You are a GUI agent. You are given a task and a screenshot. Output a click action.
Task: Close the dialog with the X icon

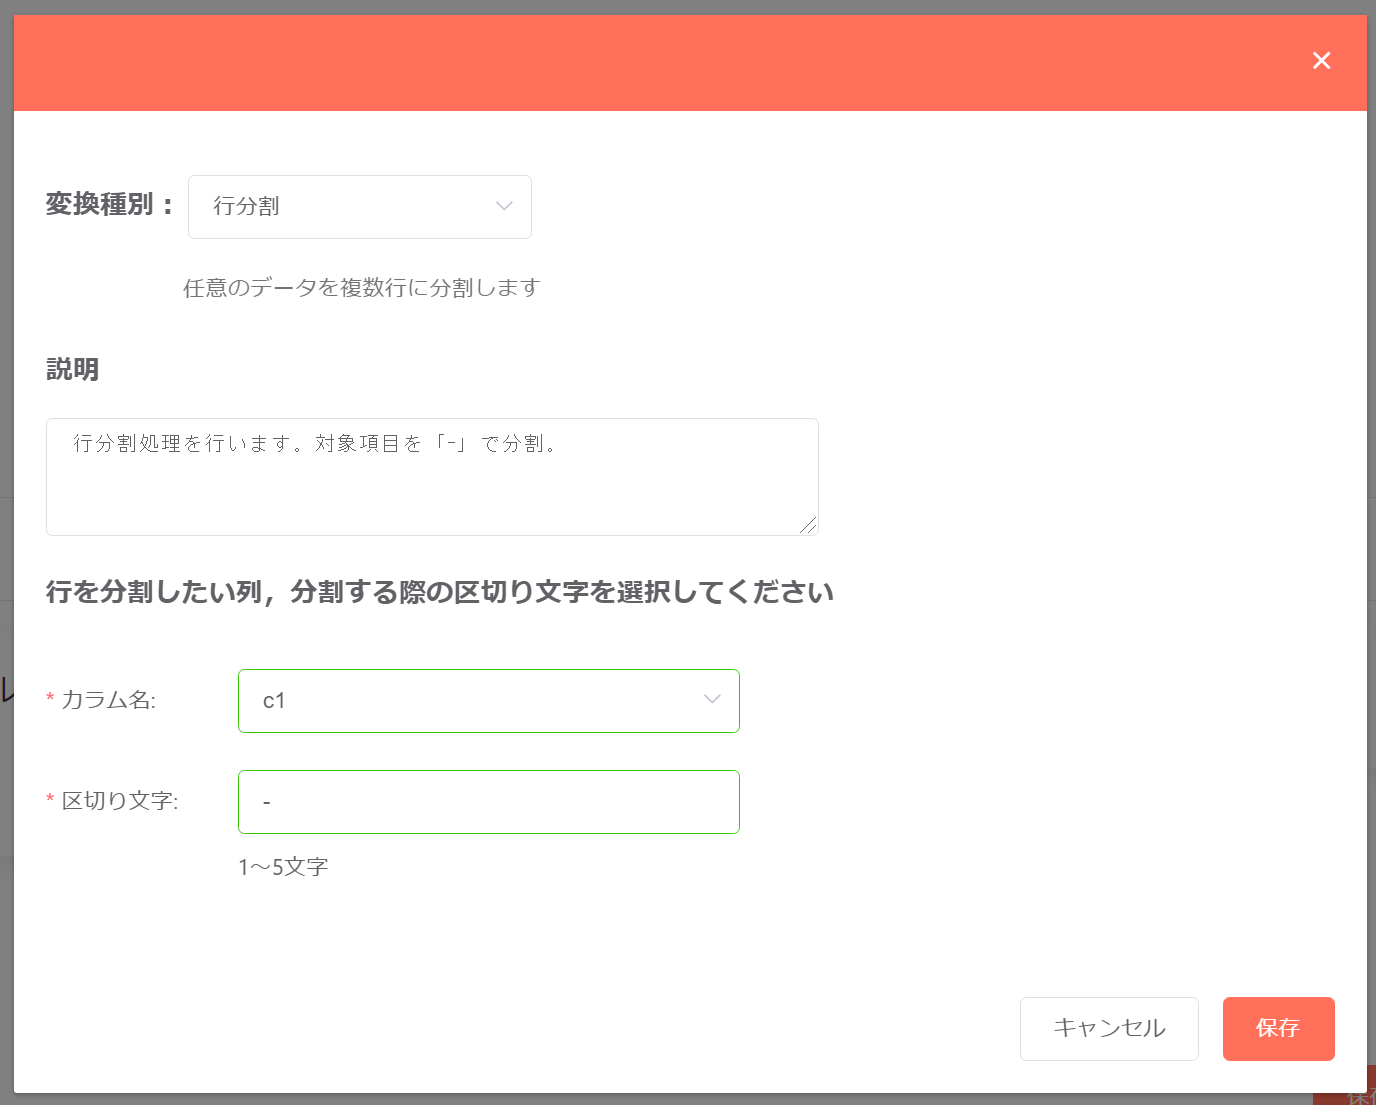coord(1321,61)
